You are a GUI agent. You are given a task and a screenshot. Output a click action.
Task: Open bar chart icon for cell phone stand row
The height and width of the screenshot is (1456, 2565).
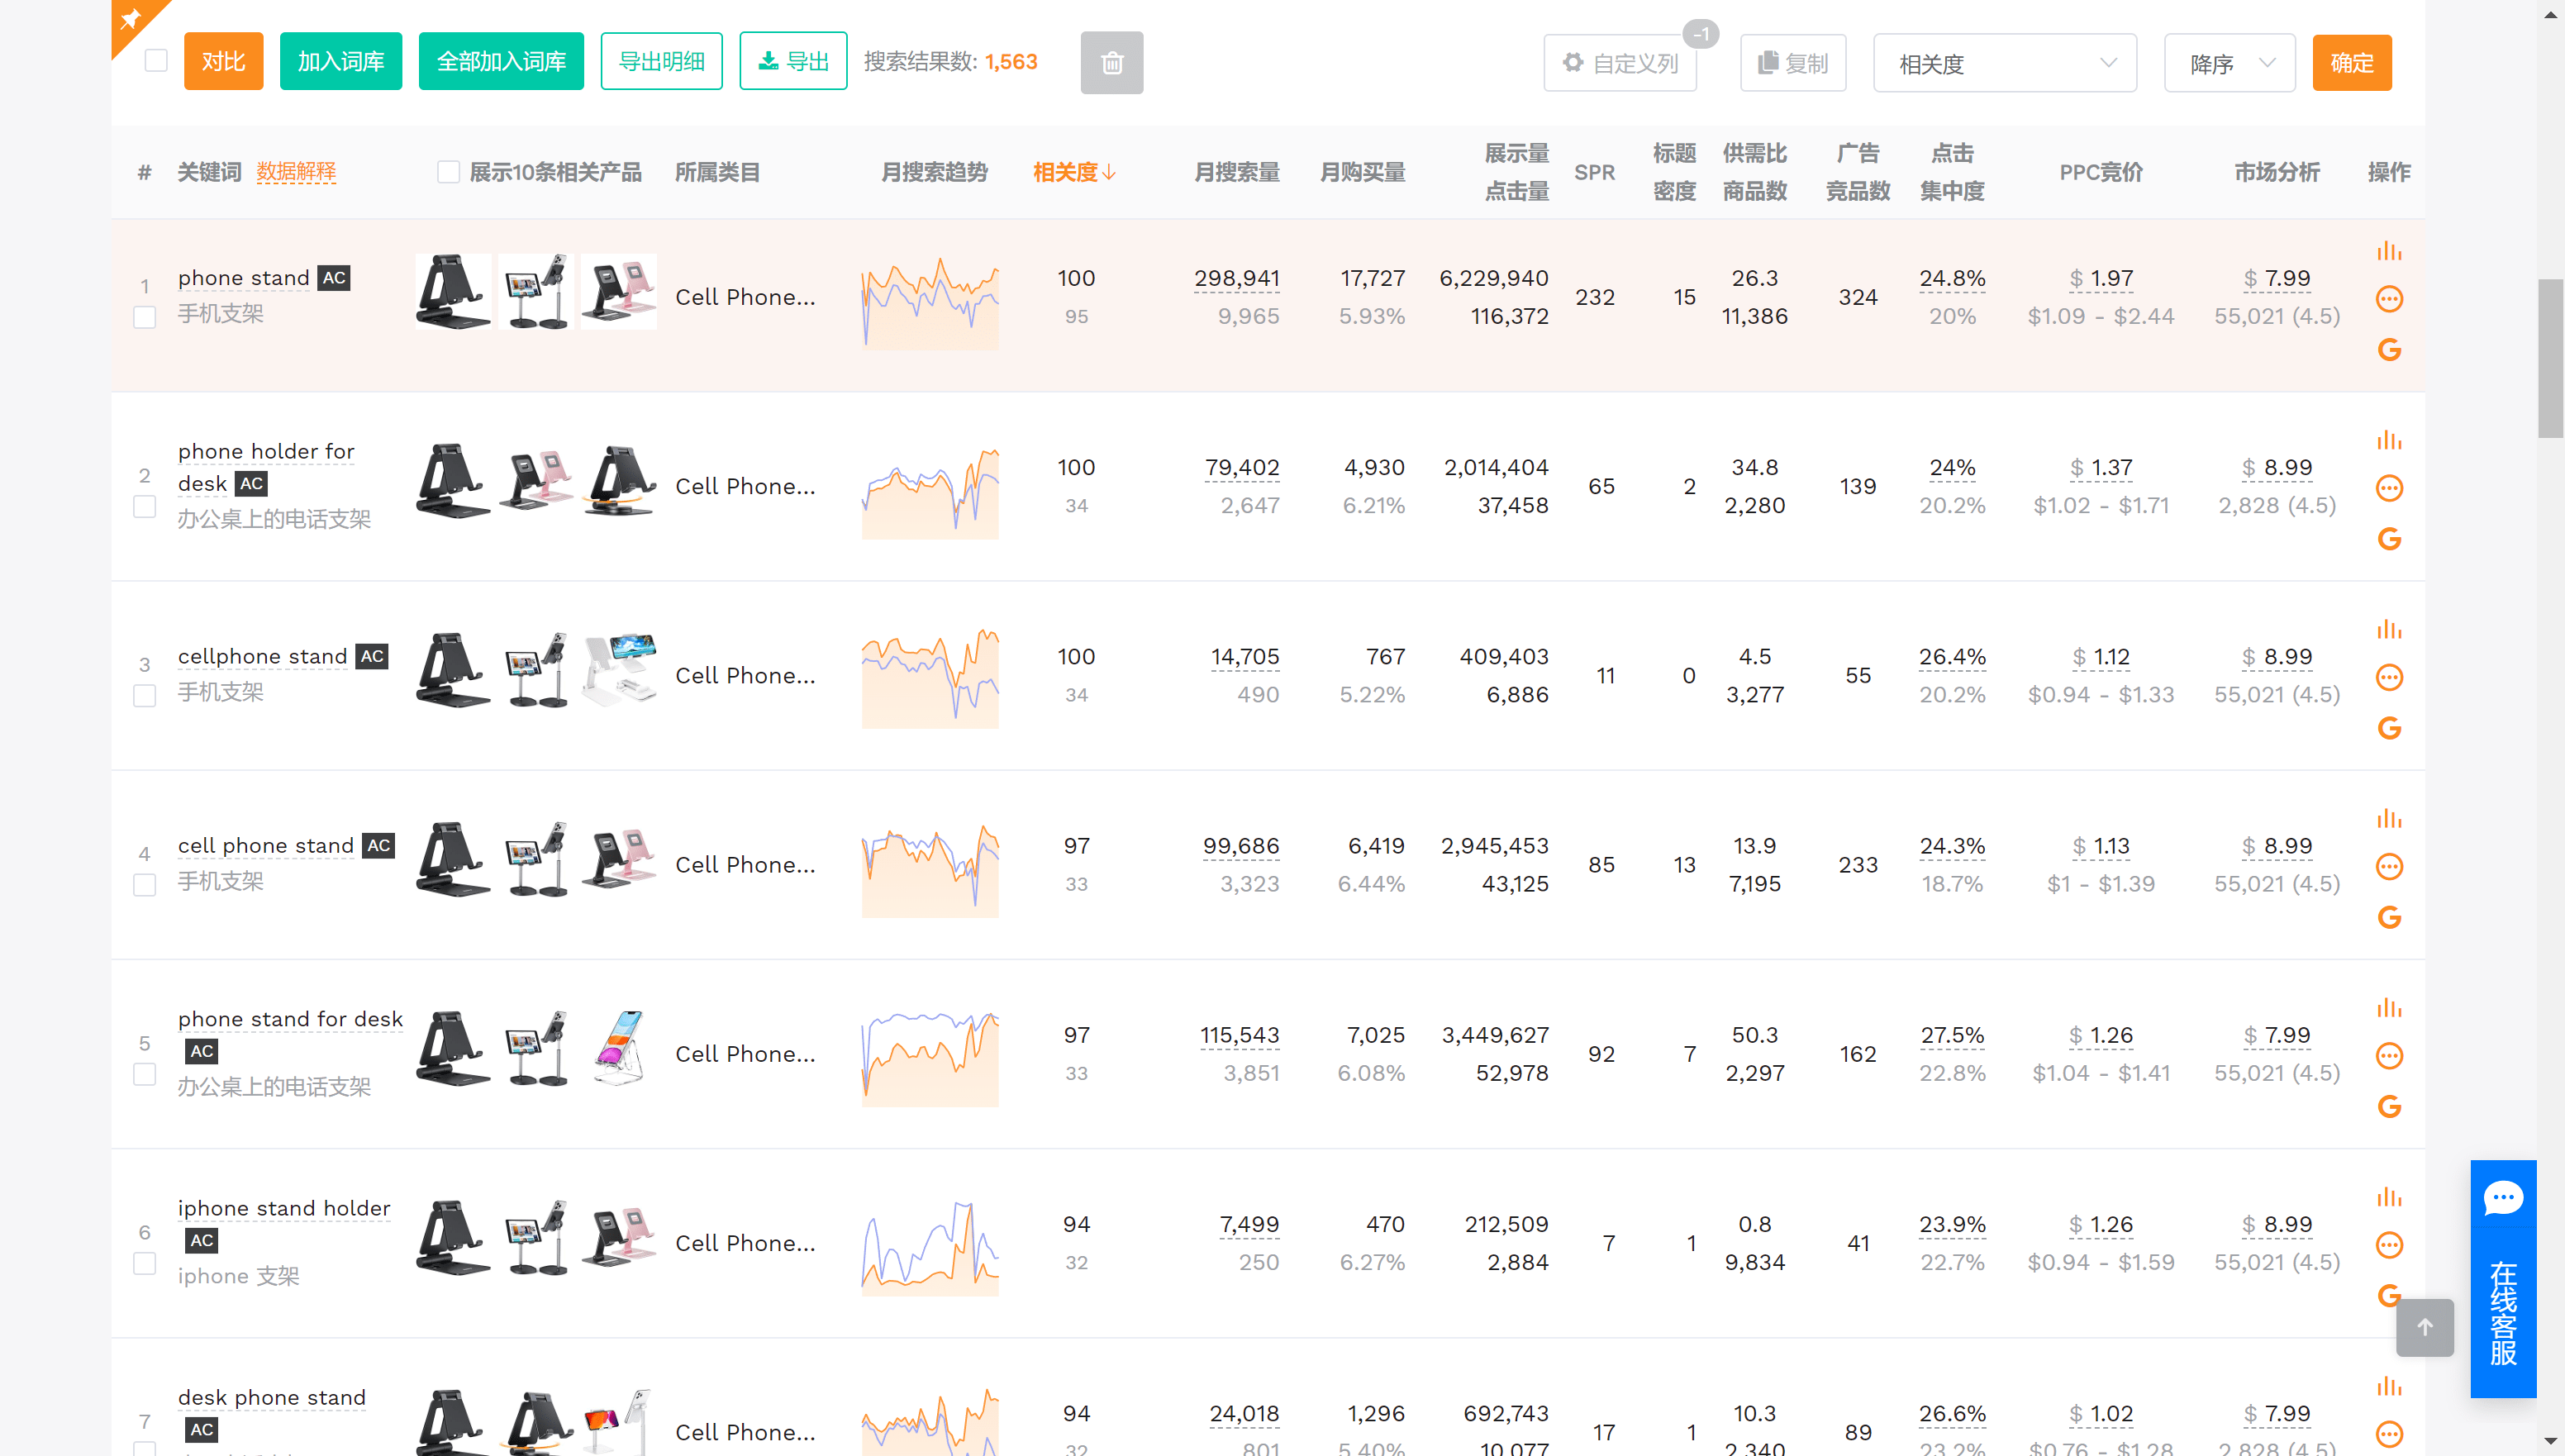click(2389, 818)
